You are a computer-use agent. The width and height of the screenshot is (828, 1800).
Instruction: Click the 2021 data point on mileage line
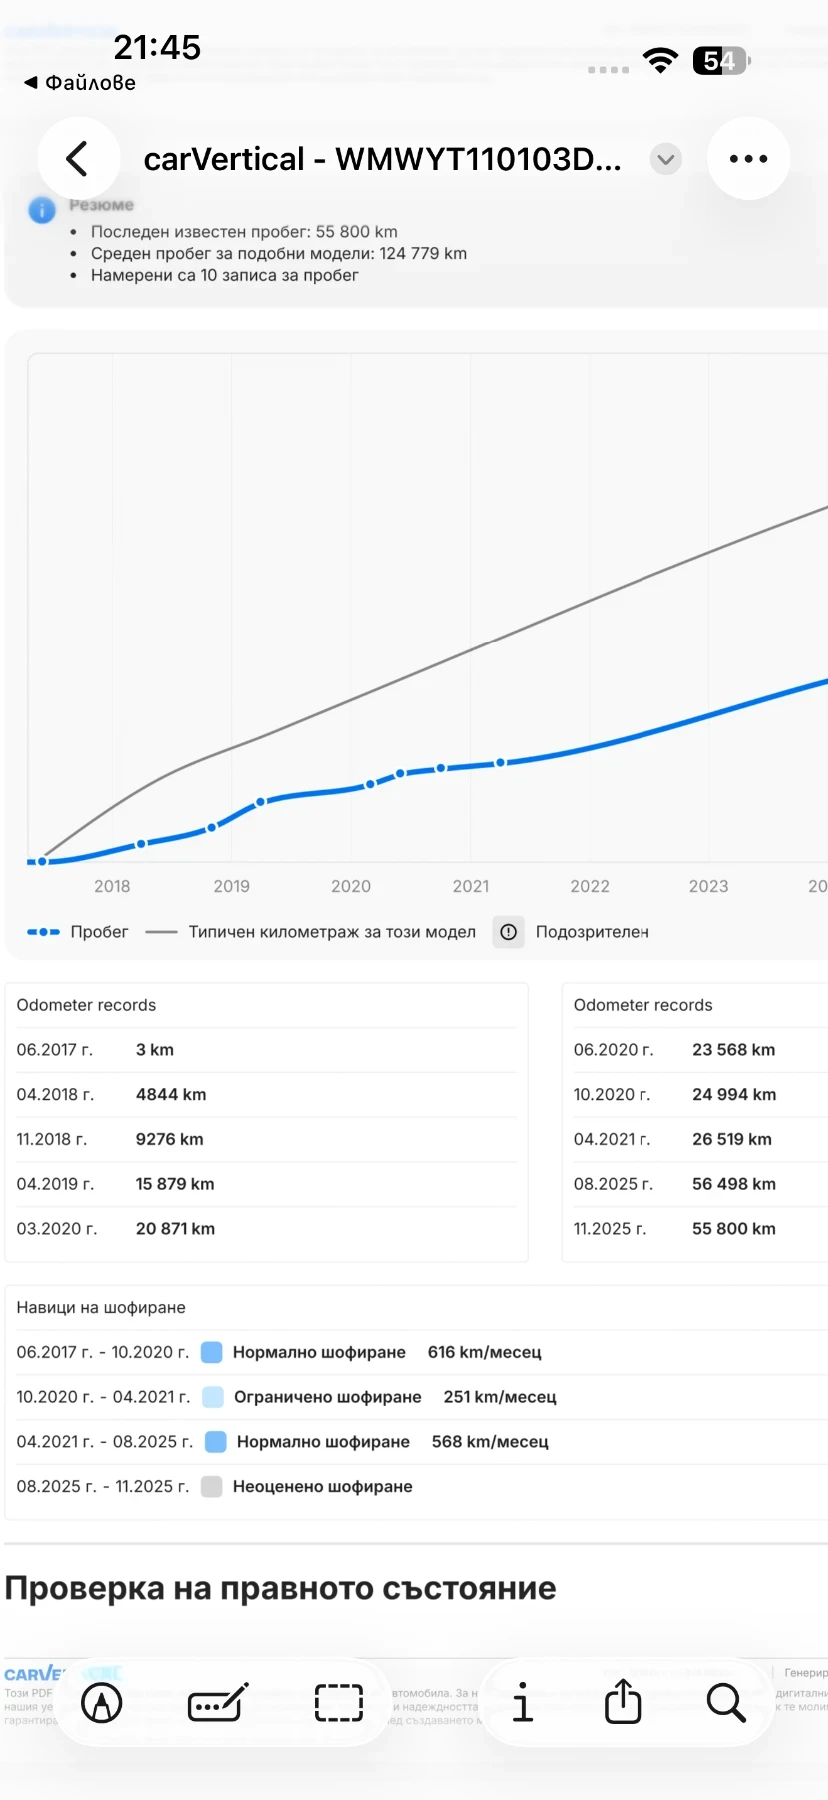tap(501, 763)
